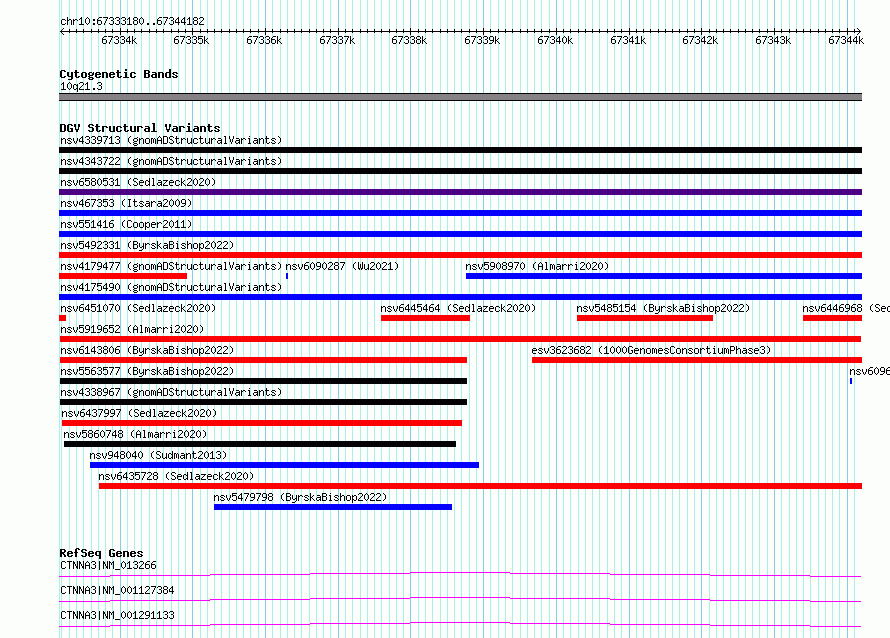The image size is (890, 638).
Task: Select the nsv5908970 Almarri2020 label
Action: pyautogui.click(x=537, y=266)
